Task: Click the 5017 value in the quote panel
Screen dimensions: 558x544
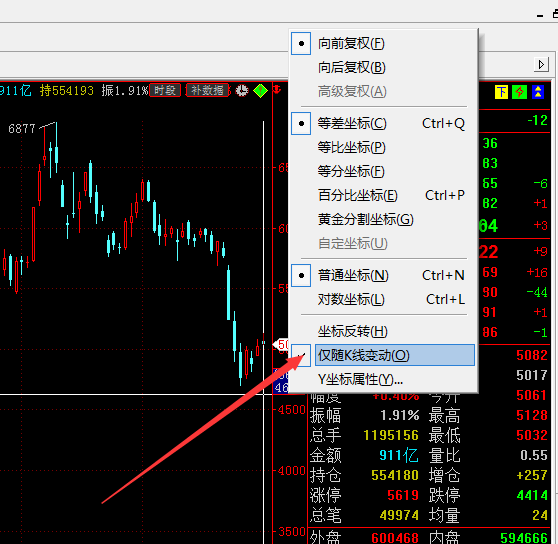Action: [532, 375]
